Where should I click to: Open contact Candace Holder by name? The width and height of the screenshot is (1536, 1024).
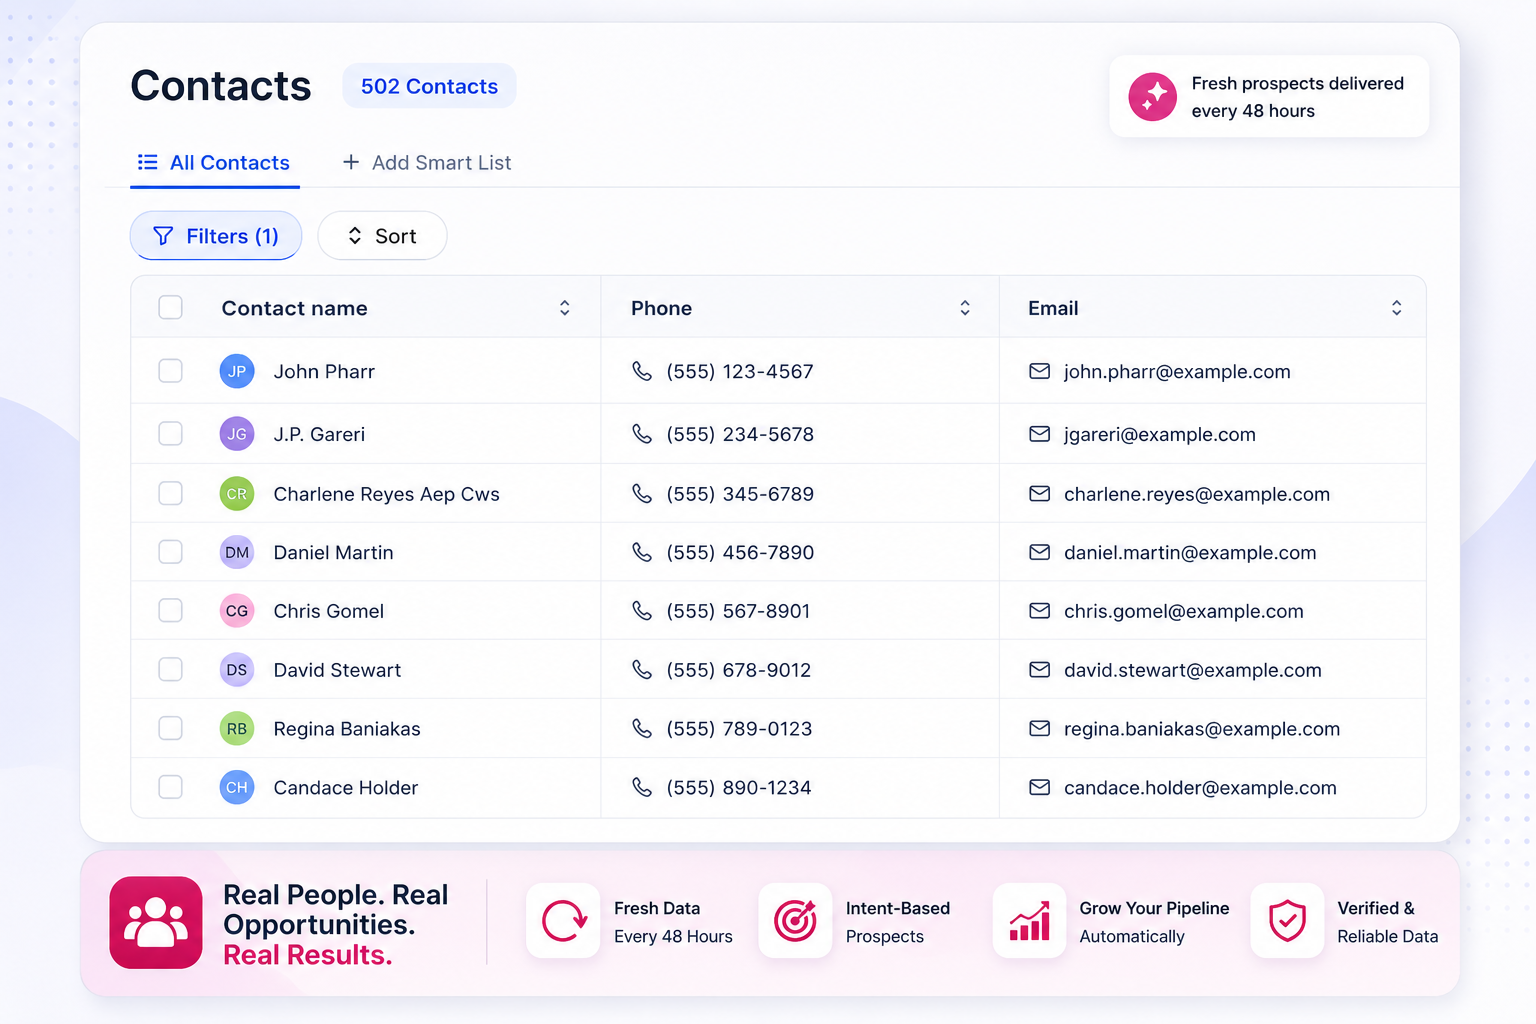(346, 788)
